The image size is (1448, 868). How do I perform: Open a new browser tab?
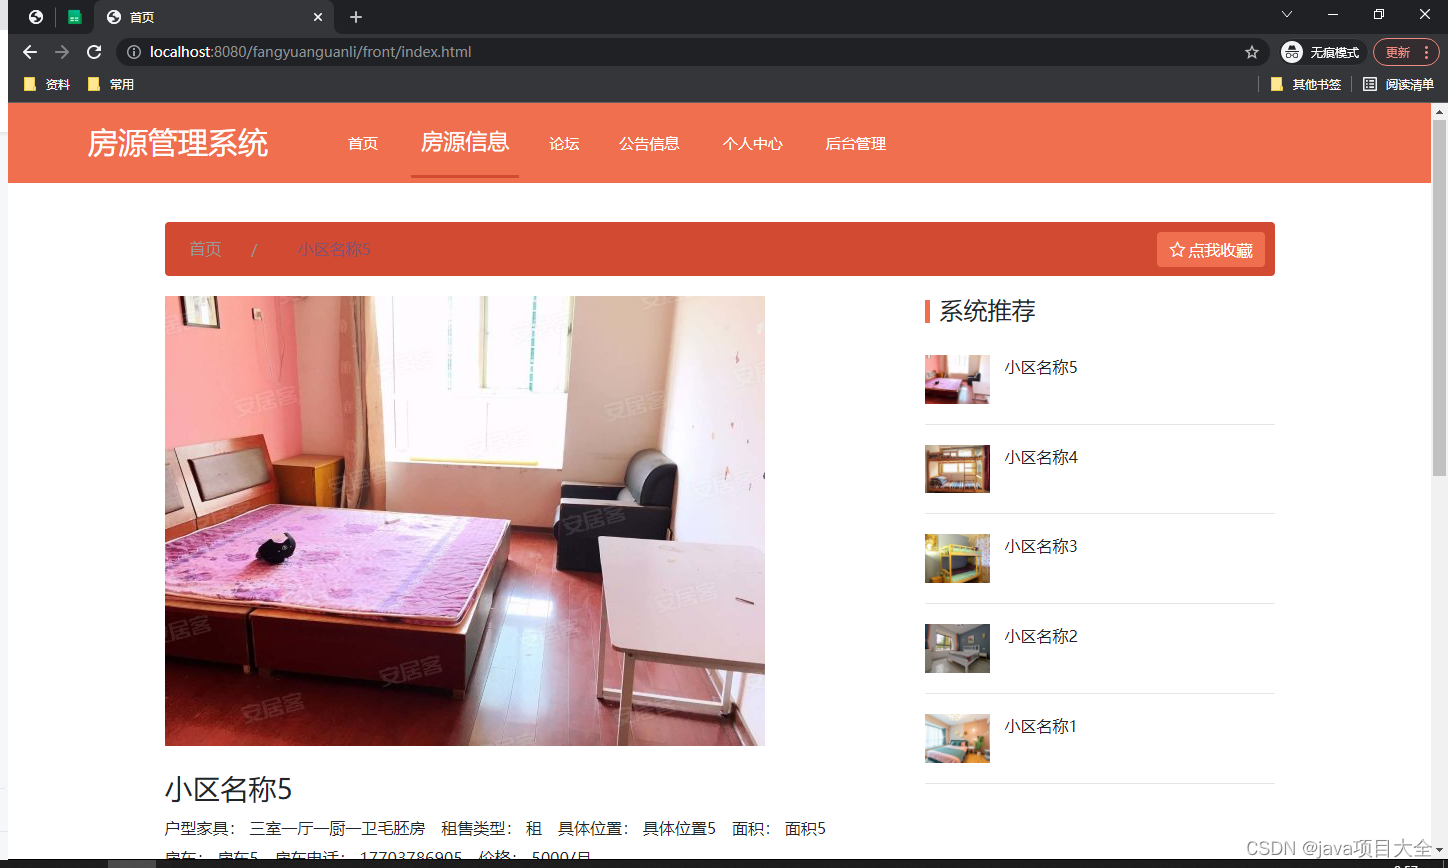click(356, 17)
